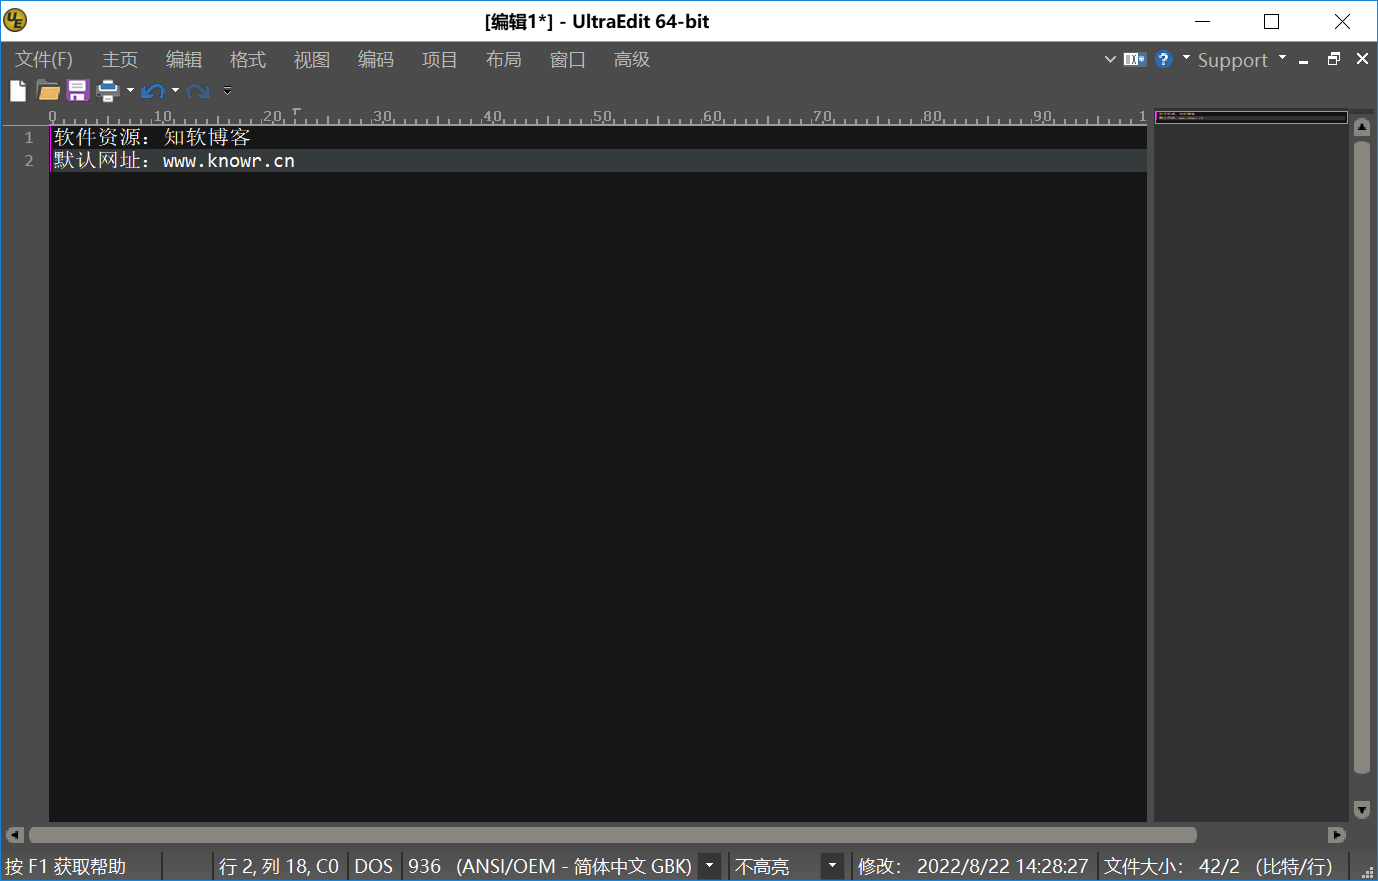Click the DOS line ending status entry
The height and width of the screenshot is (881, 1378).
point(374,867)
